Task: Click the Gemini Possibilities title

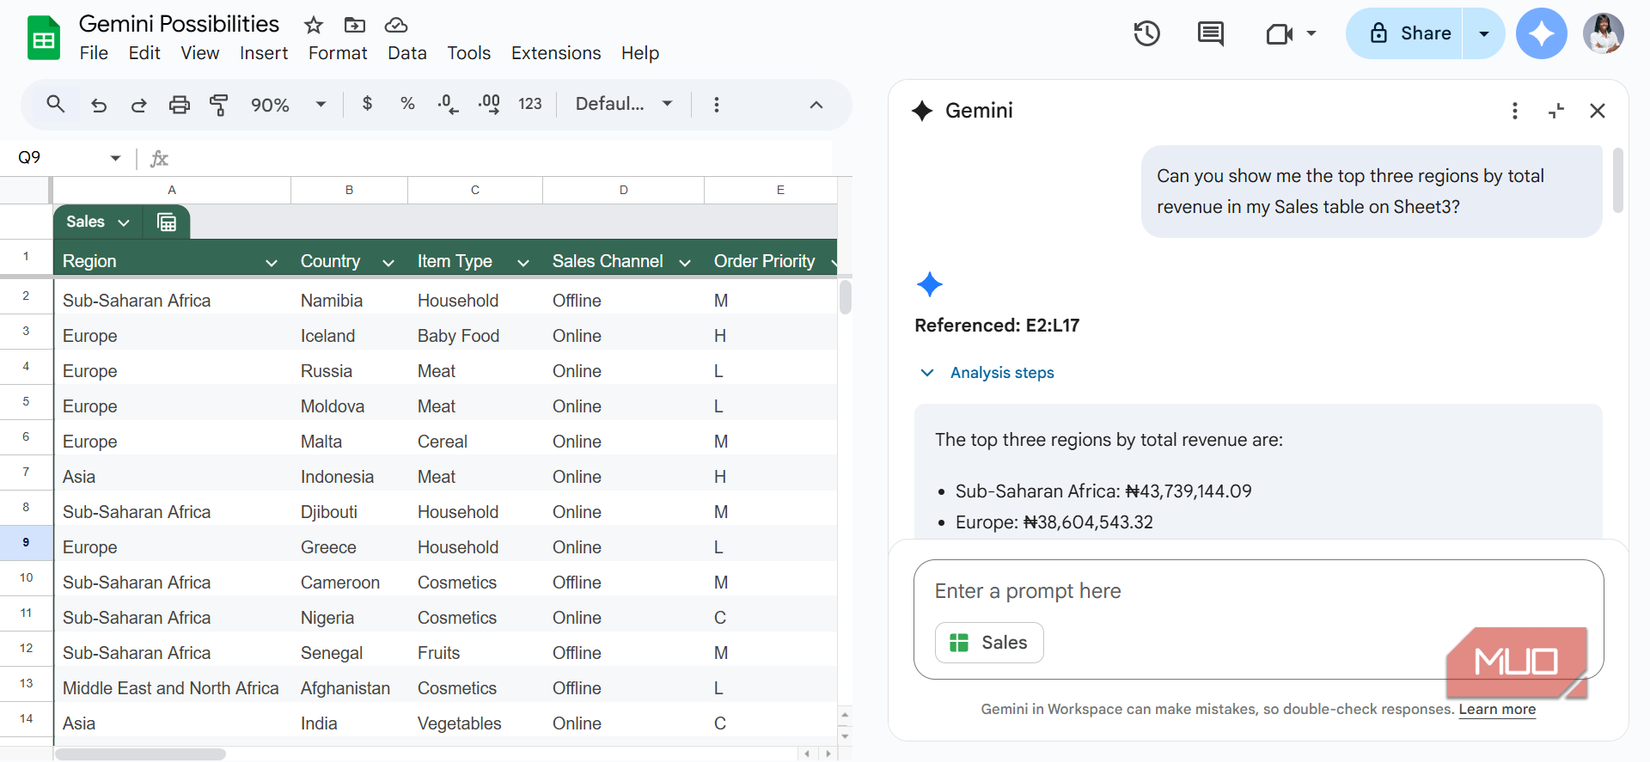Action: coord(179,24)
